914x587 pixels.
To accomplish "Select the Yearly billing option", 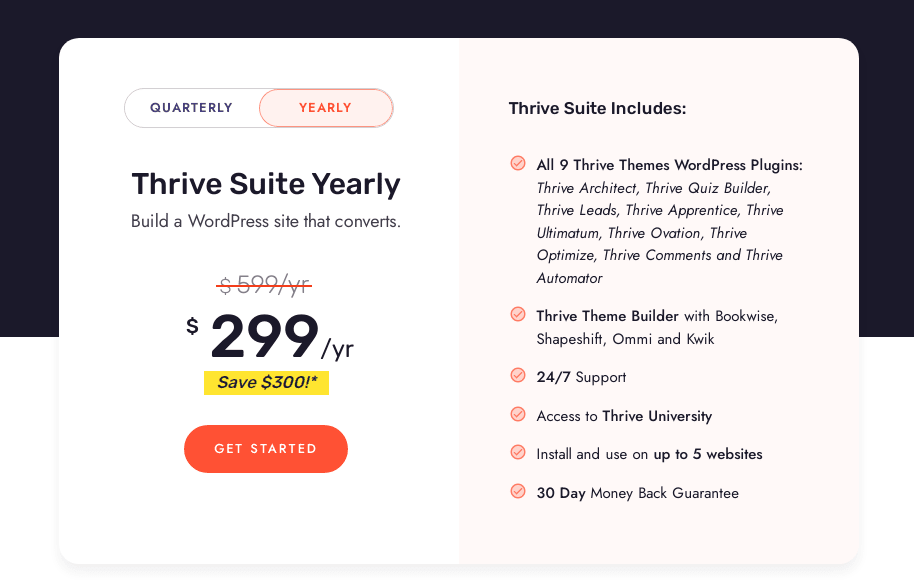I will 325,108.
